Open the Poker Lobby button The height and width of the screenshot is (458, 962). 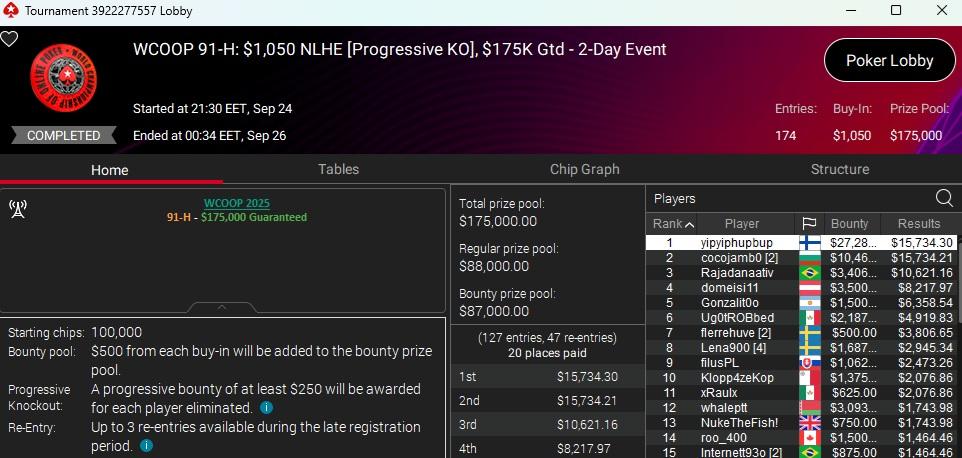tap(889, 60)
